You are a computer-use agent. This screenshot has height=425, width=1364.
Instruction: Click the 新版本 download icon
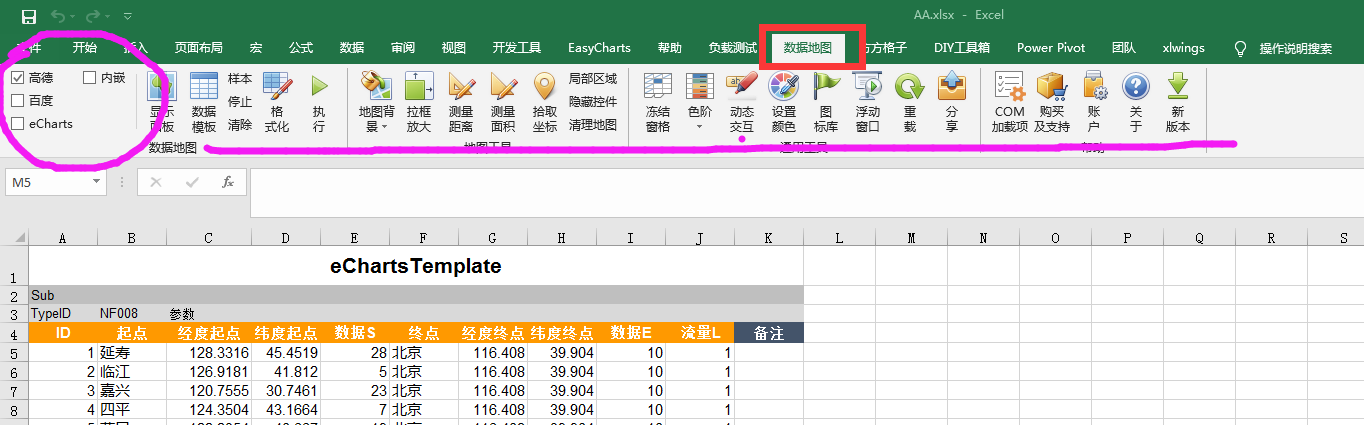[1178, 102]
